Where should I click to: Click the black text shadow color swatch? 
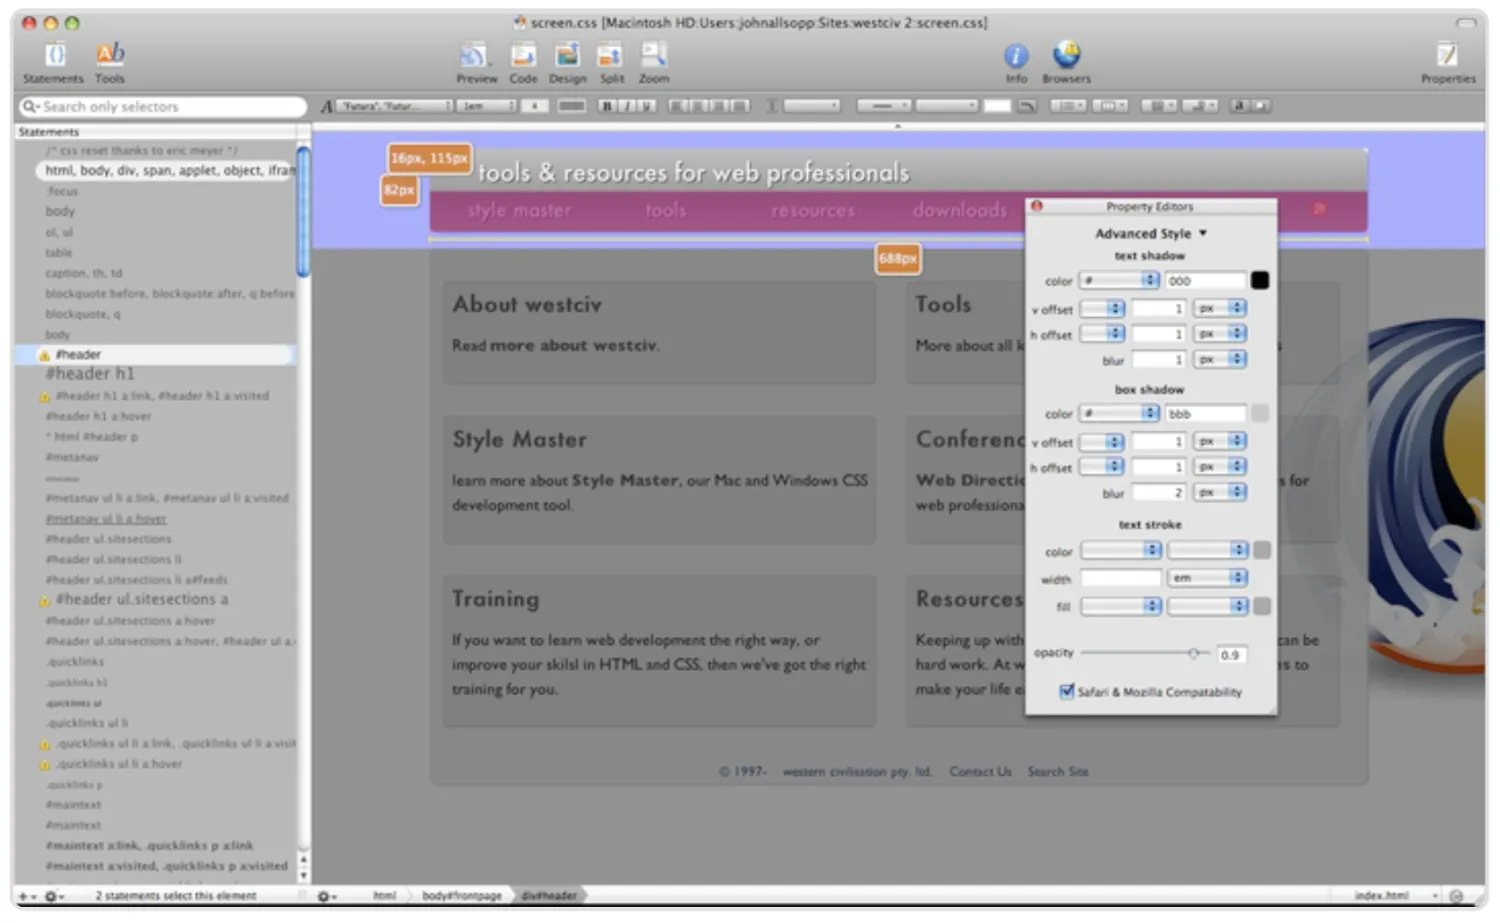pyautogui.click(x=1260, y=281)
